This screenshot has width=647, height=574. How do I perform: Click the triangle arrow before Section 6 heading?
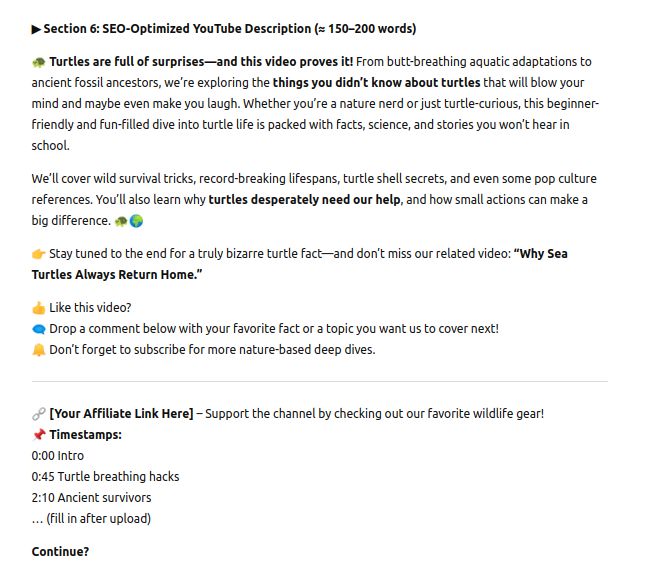(37, 29)
